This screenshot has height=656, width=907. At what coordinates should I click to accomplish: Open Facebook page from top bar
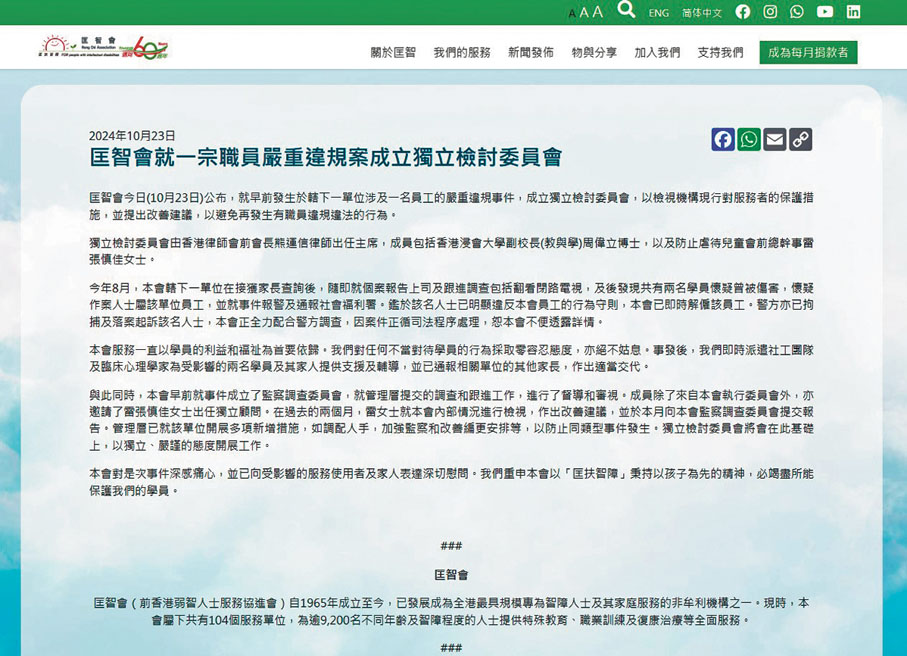pyautogui.click(x=743, y=12)
